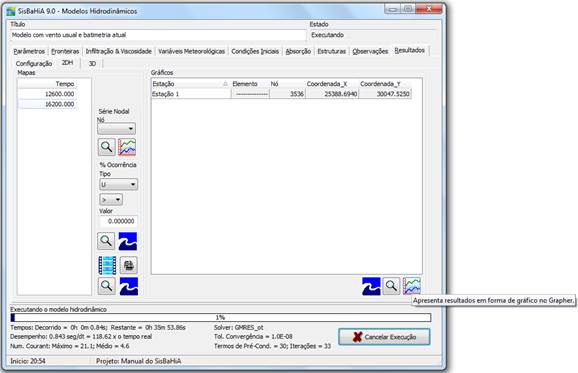Click the Cancelar Execução button
Viewport: 578px width, 373px height.
[x=384, y=337]
